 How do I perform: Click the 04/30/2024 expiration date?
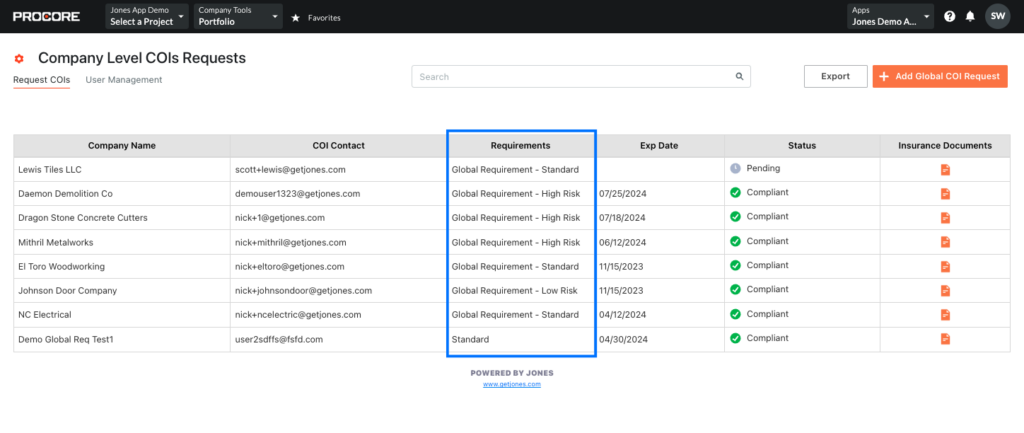pyautogui.click(x=622, y=339)
